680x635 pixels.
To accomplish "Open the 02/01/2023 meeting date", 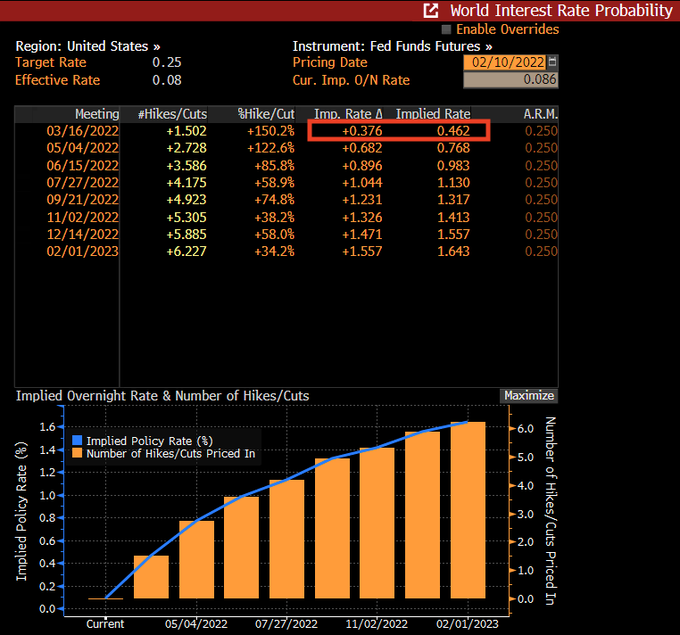I will coord(82,251).
